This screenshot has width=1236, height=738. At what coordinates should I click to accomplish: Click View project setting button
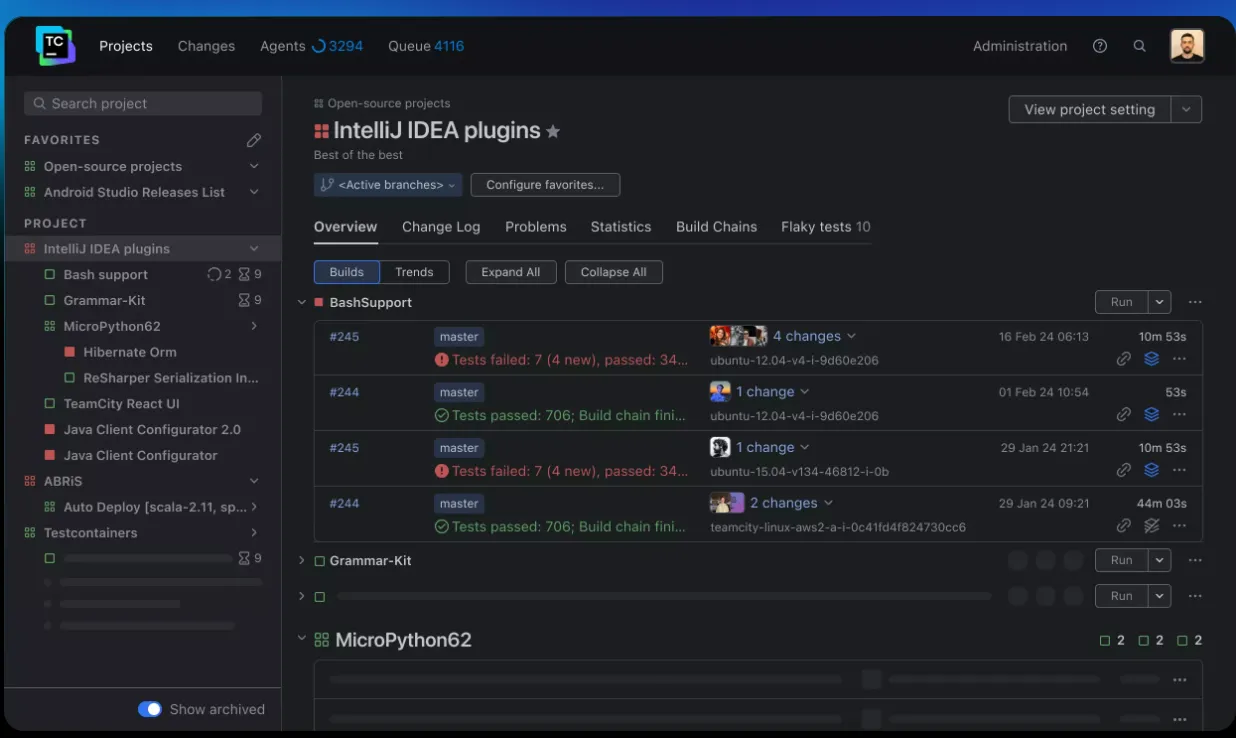1090,110
